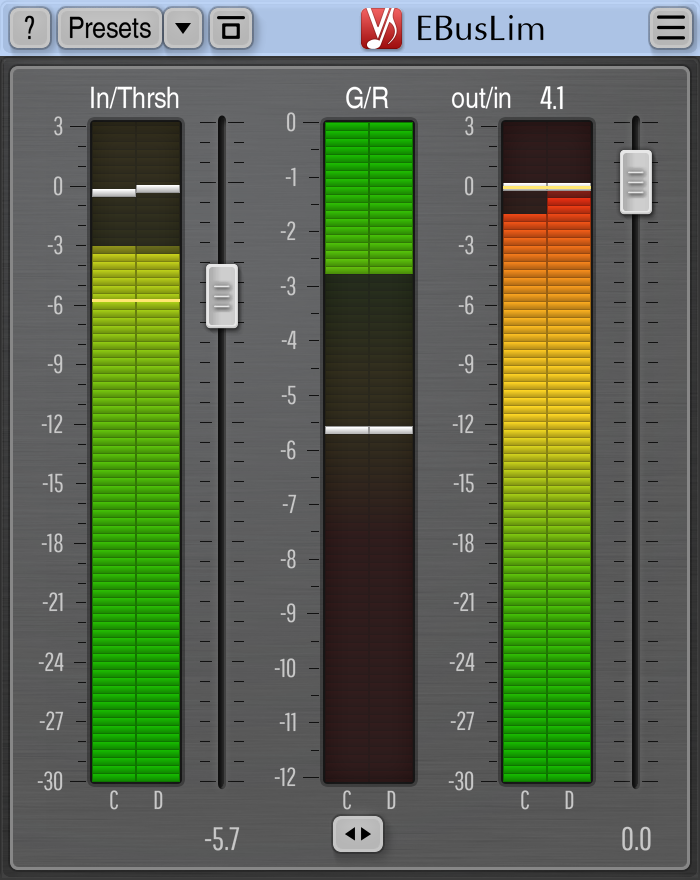This screenshot has width=700, height=880.
Task: Click the window size toggle icon
Action: 231,28
